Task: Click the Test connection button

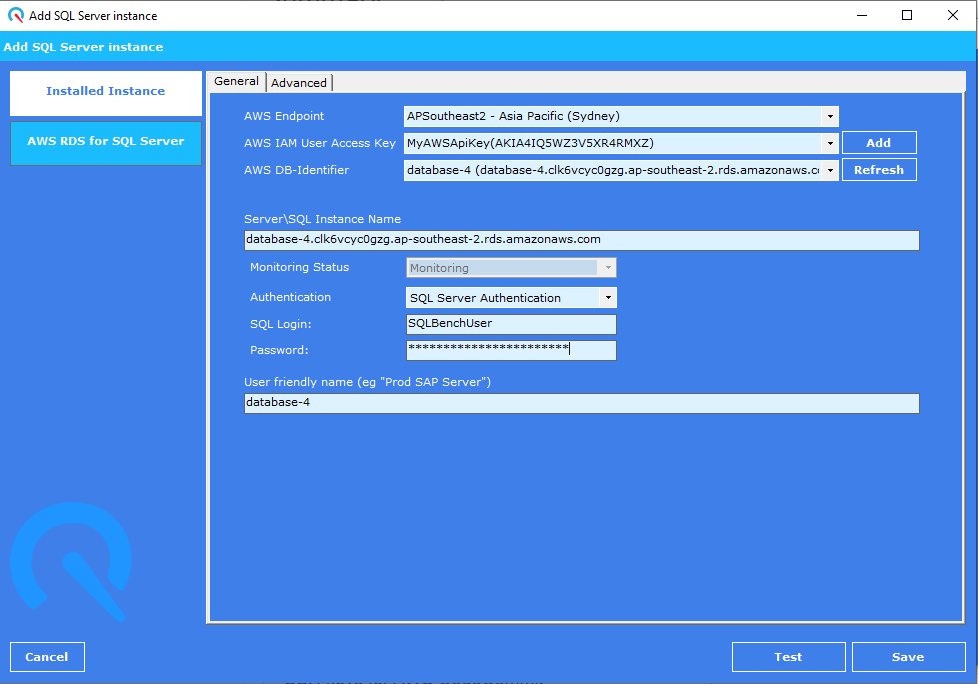Action: click(x=788, y=657)
